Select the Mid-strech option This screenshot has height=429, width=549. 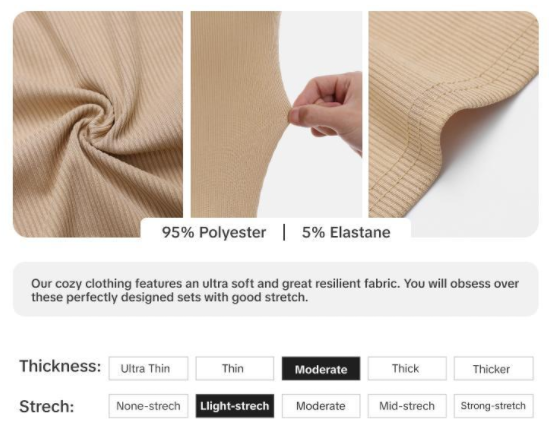click(407, 406)
